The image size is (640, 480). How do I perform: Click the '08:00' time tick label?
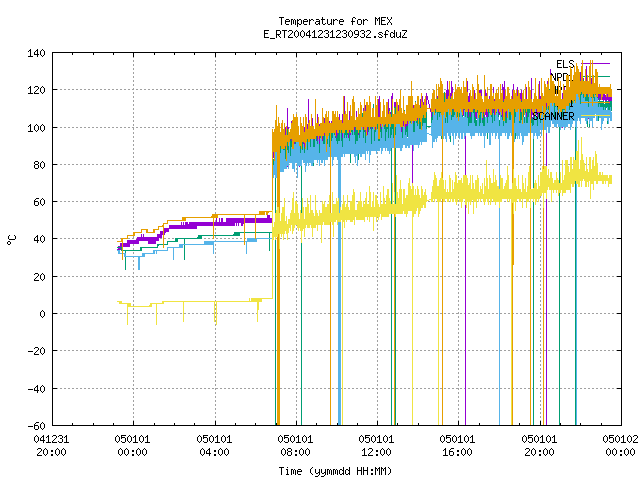click(x=295, y=452)
